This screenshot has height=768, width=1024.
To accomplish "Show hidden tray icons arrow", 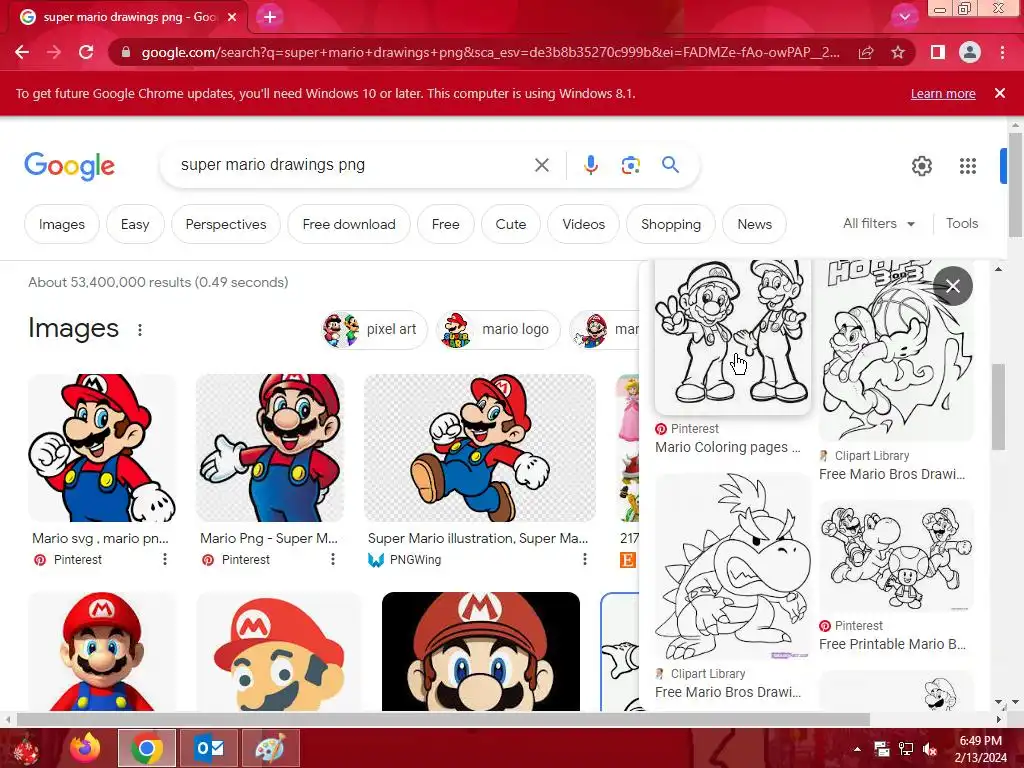I will (857, 749).
